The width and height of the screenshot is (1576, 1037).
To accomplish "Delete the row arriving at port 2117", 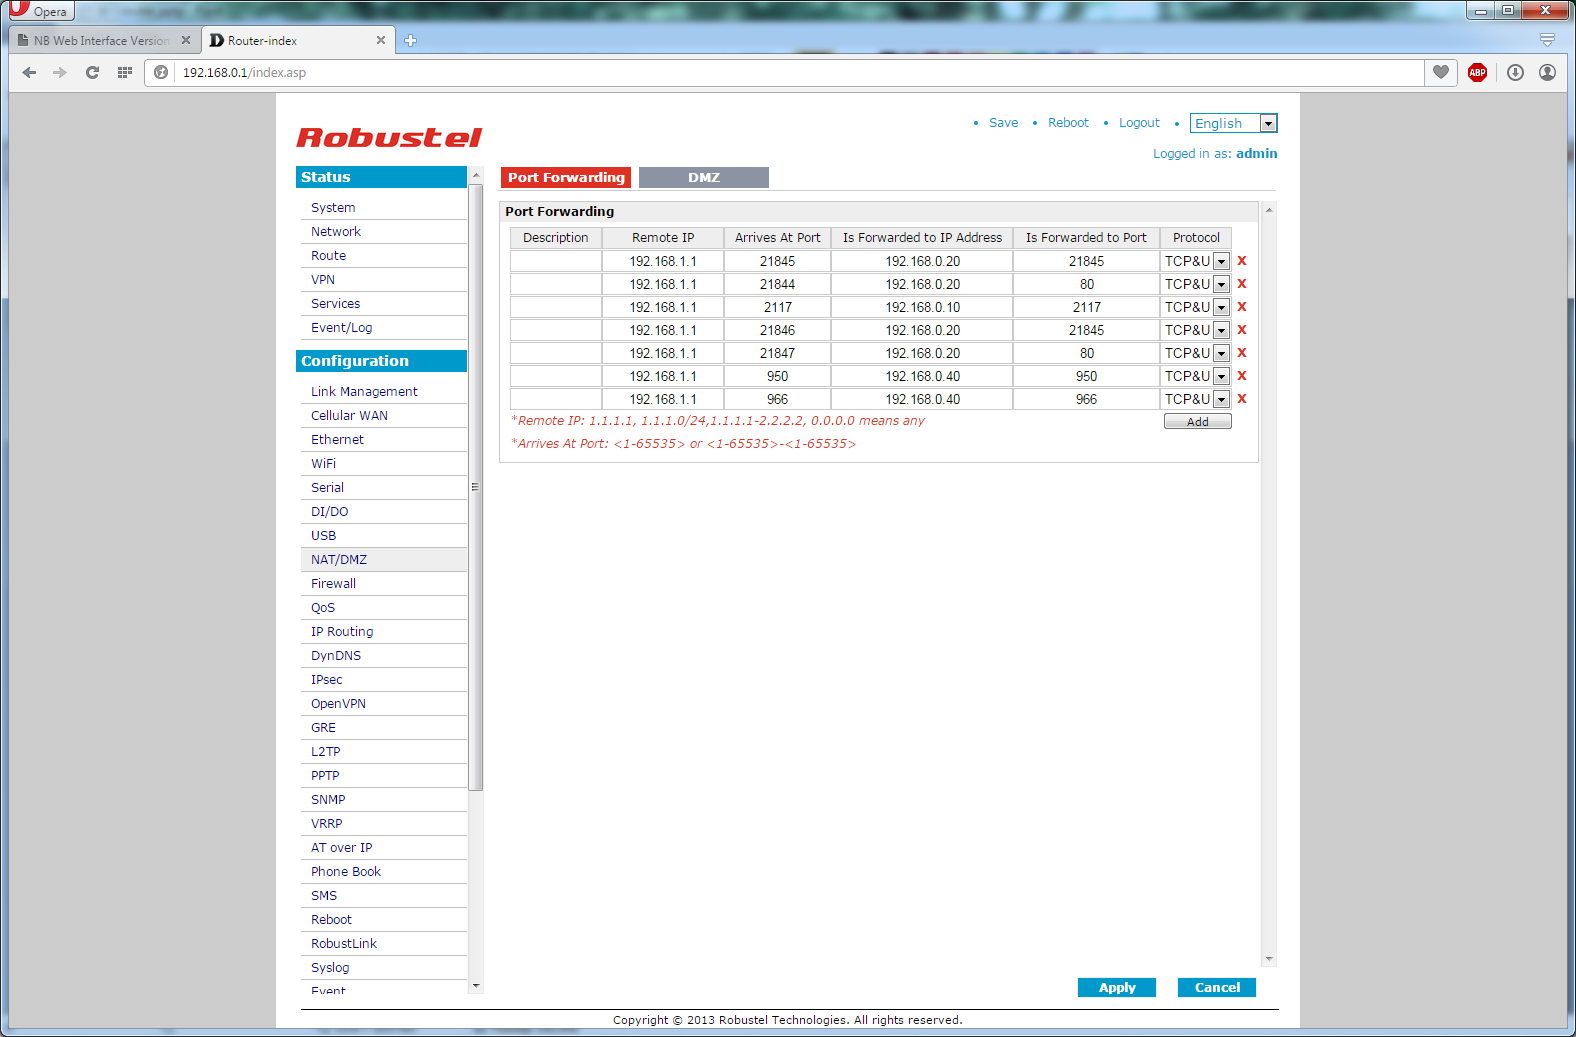I will (x=1242, y=307).
